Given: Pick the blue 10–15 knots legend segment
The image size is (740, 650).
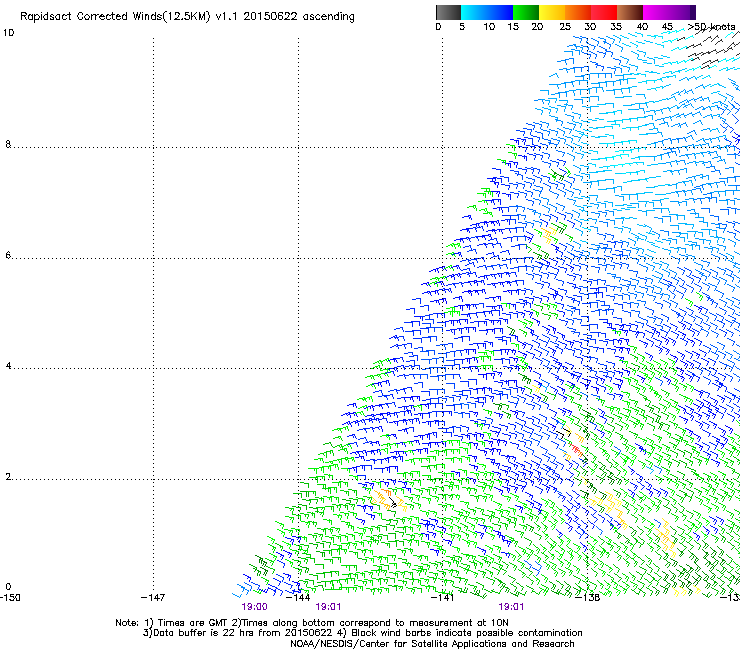Looking at the screenshot, I should point(499,12).
